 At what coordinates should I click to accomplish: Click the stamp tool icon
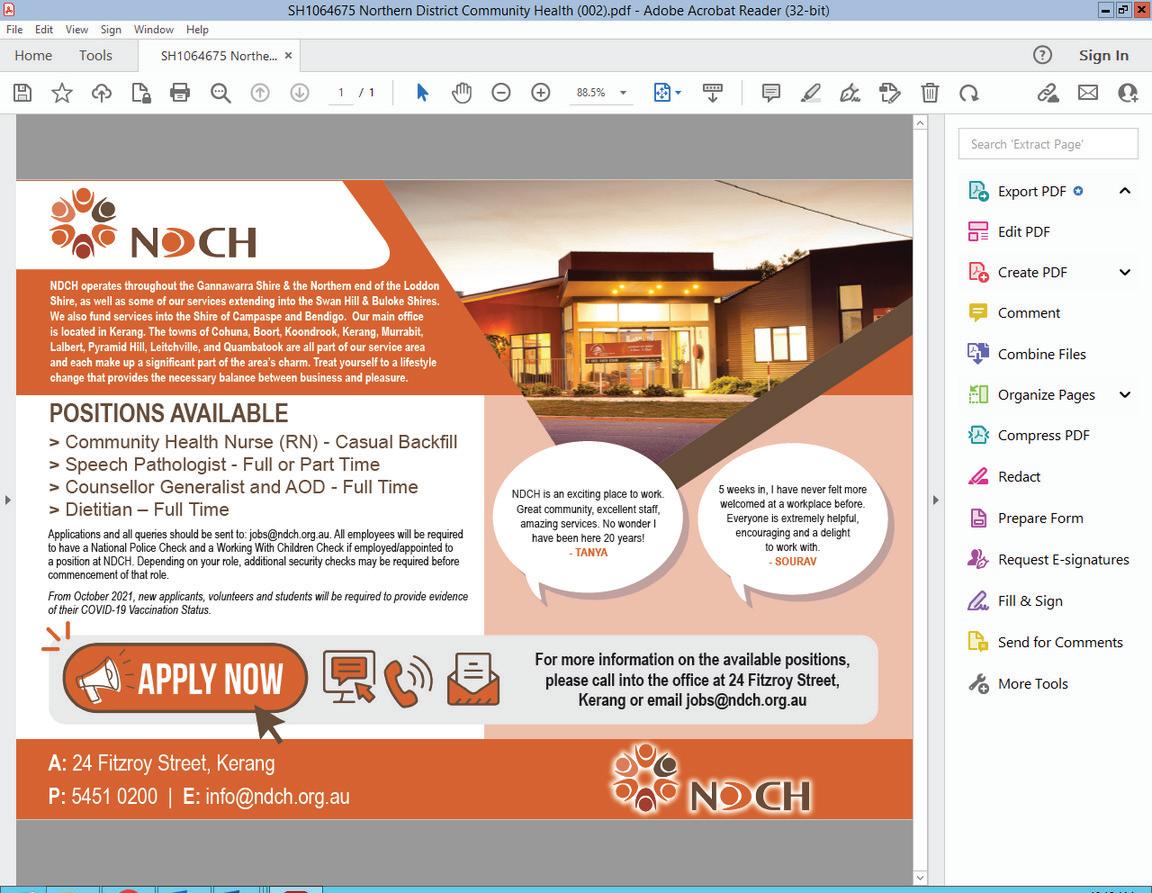point(890,93)
